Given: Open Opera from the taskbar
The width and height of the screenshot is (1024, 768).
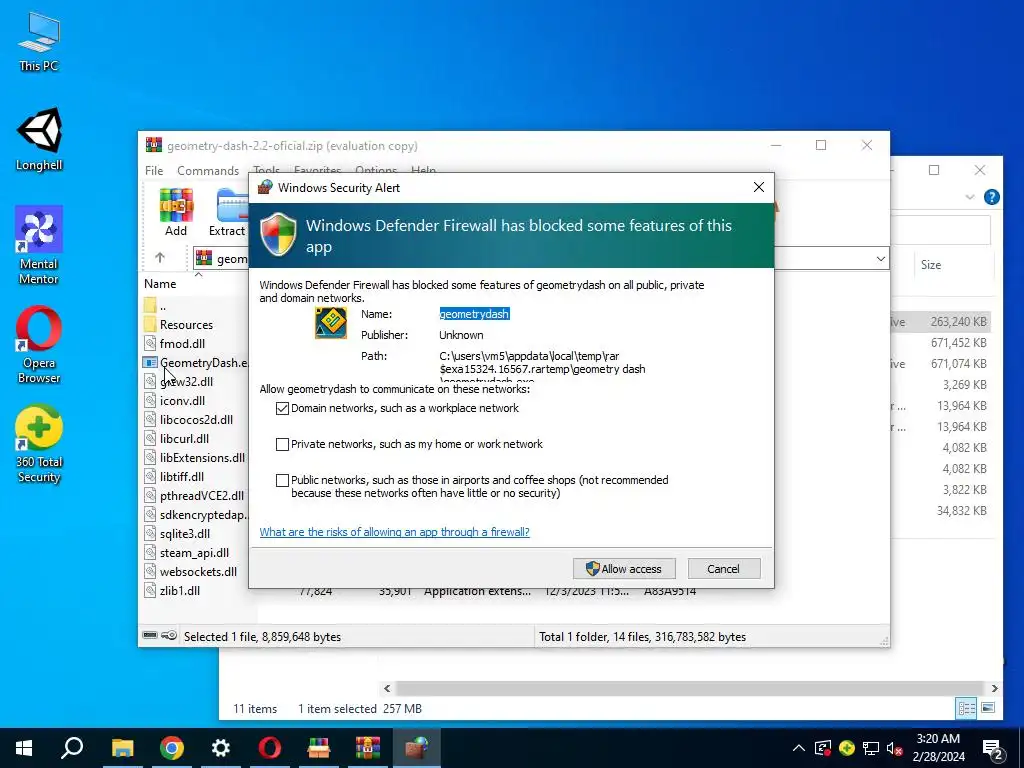Looking at the screenshot, I should click(270, 748).
